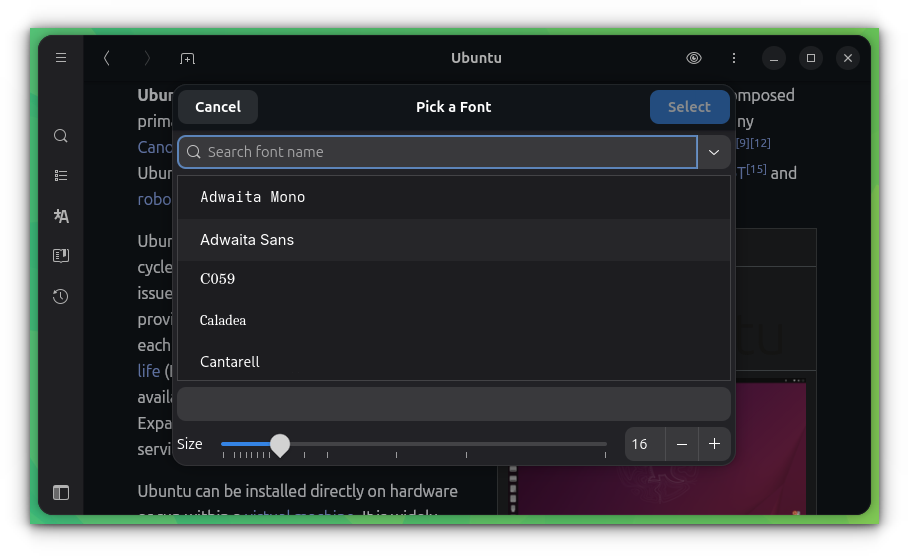The width and height of the screenshot is (909, 556).
Task: Click the size value field showing 16
Action: pyautogui.click(x=645, y=444)
